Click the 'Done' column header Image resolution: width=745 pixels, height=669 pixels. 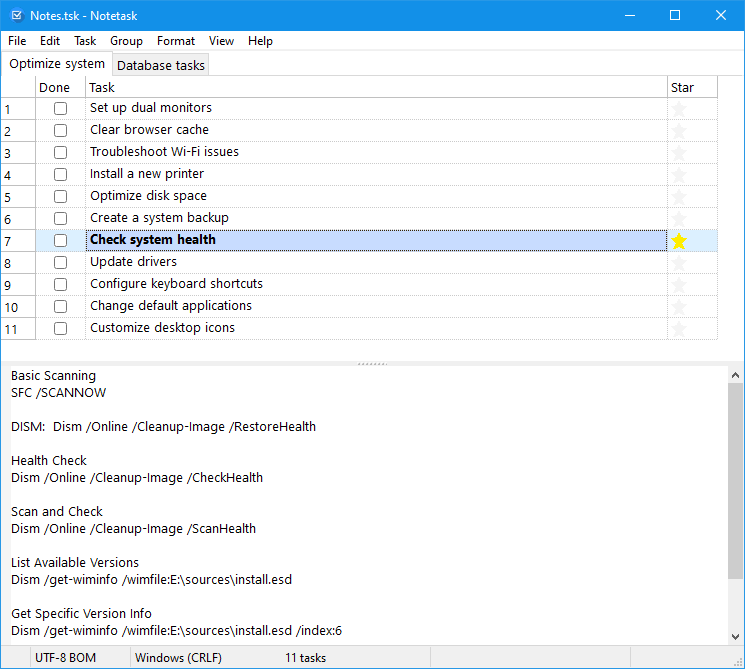point(60,87)
